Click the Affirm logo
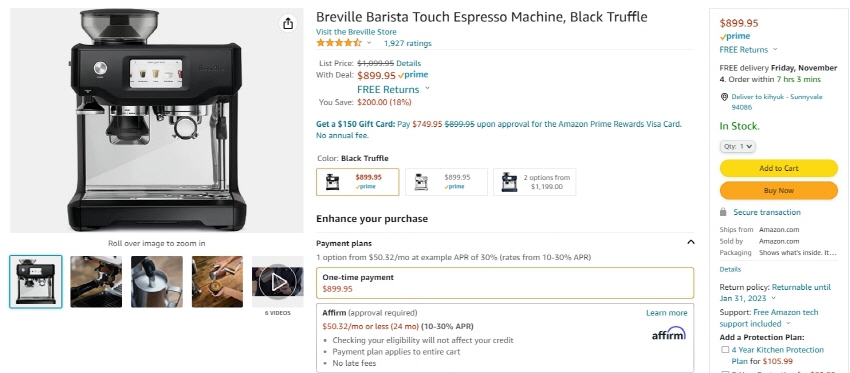Viewport: 850px width, 373px height. coord(668,333)
